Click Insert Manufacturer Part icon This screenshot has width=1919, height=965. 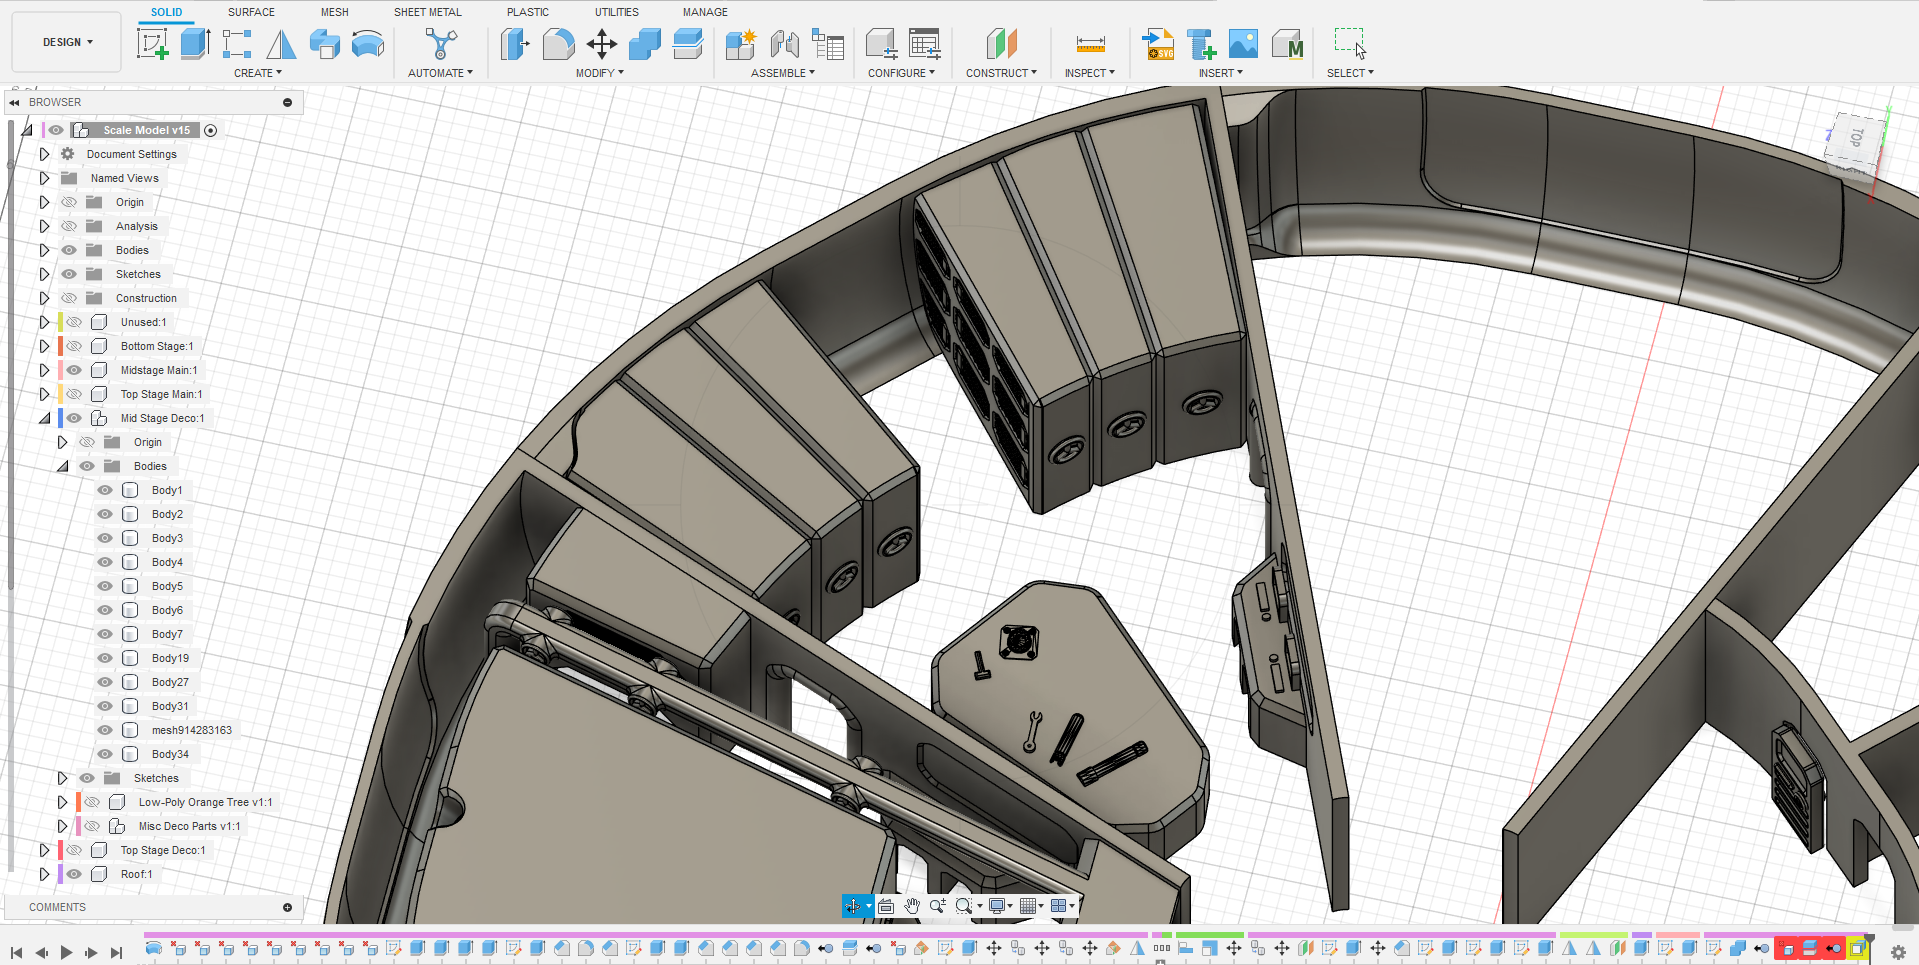point(1287,44)
